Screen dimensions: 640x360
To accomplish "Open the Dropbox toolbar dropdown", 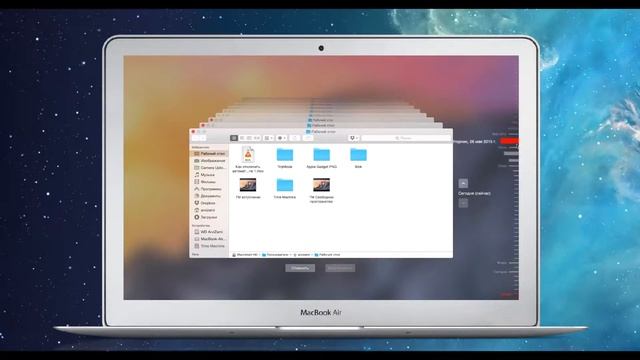I will tap(354, 138).
